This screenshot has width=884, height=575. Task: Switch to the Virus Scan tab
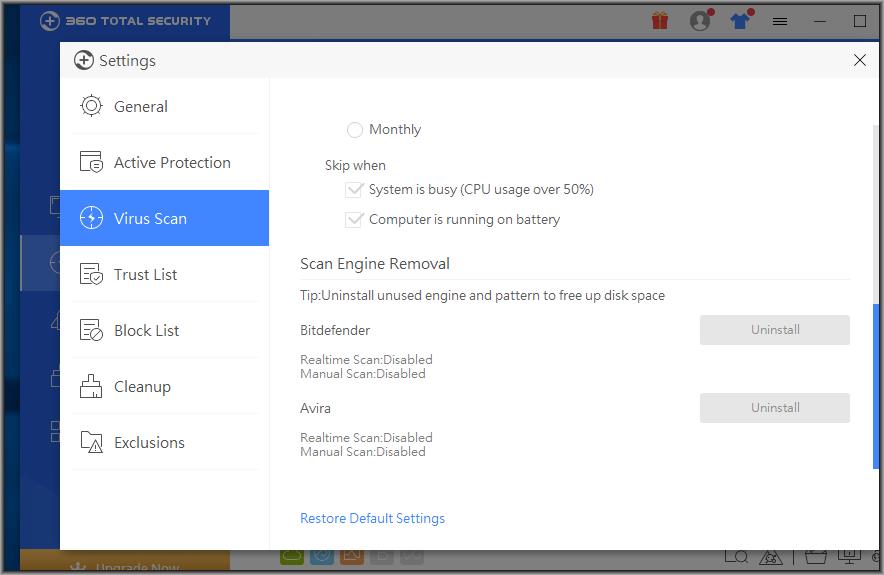pyautogui.click(x=164, y=218)
